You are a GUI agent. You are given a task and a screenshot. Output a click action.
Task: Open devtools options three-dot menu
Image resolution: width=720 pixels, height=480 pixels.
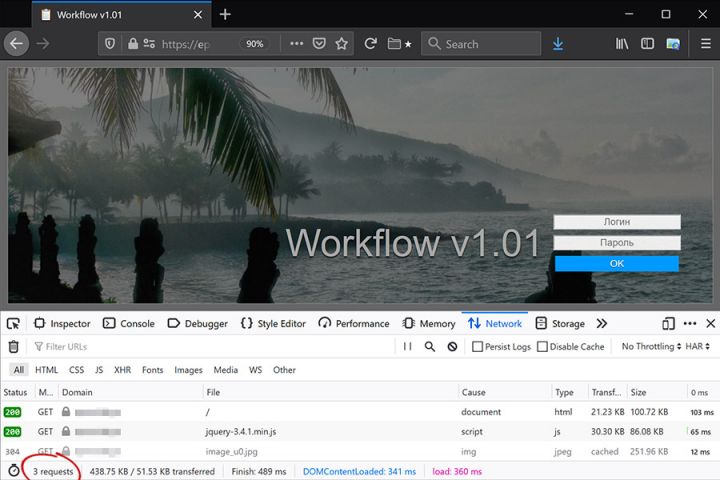(690, 324)
